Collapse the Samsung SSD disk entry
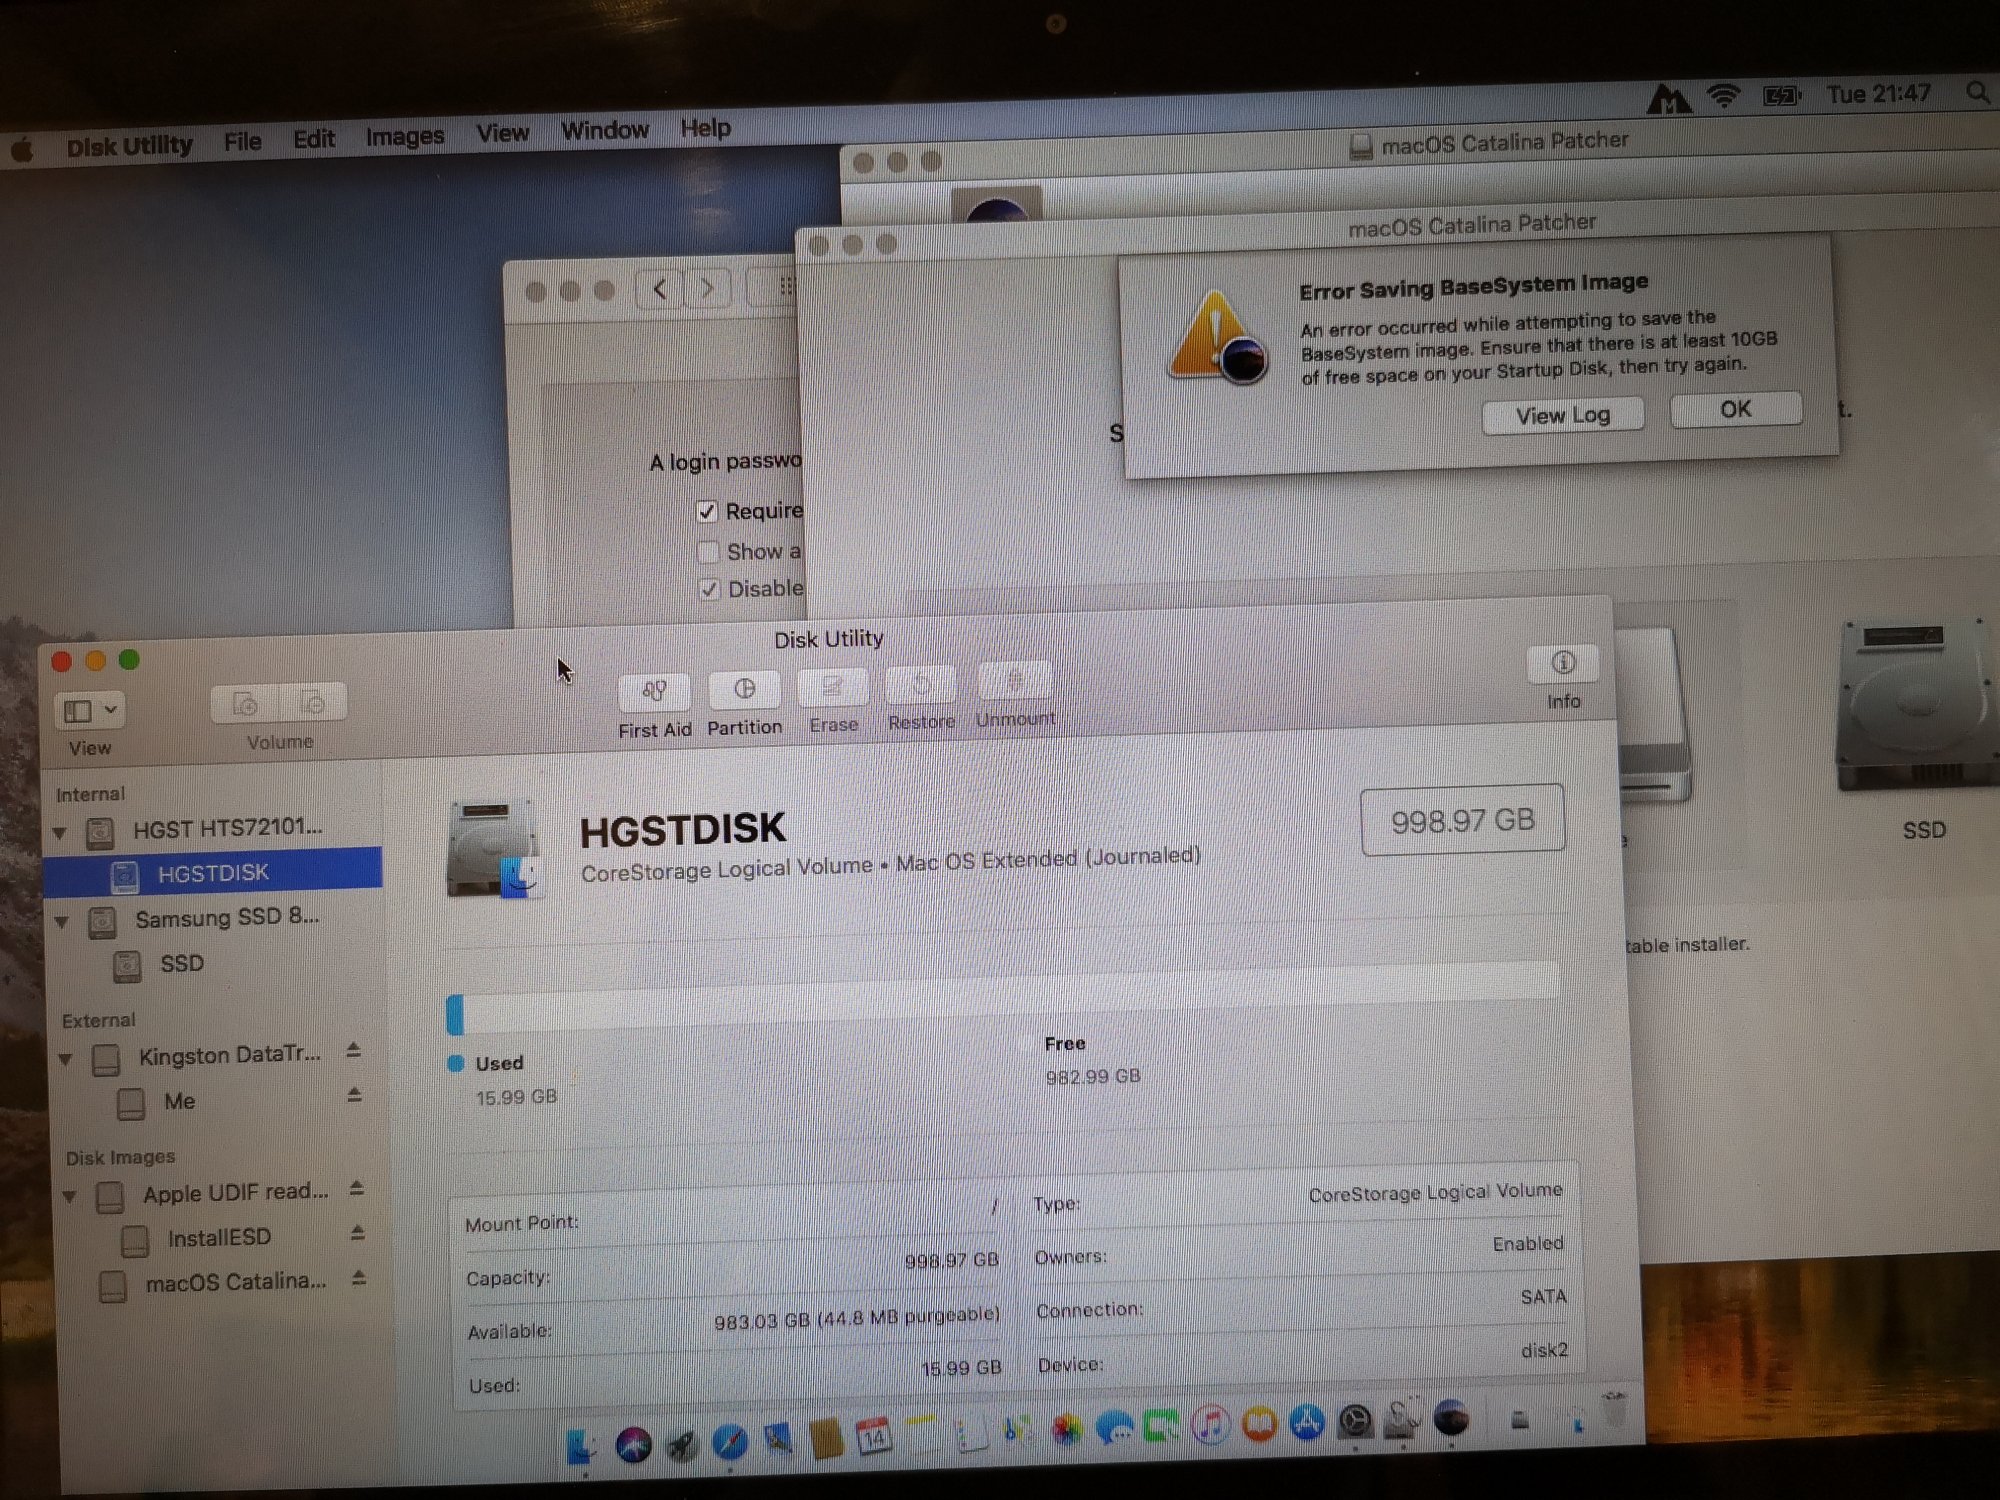The height and width of the screenshot is (1500, 2000). 62,922
